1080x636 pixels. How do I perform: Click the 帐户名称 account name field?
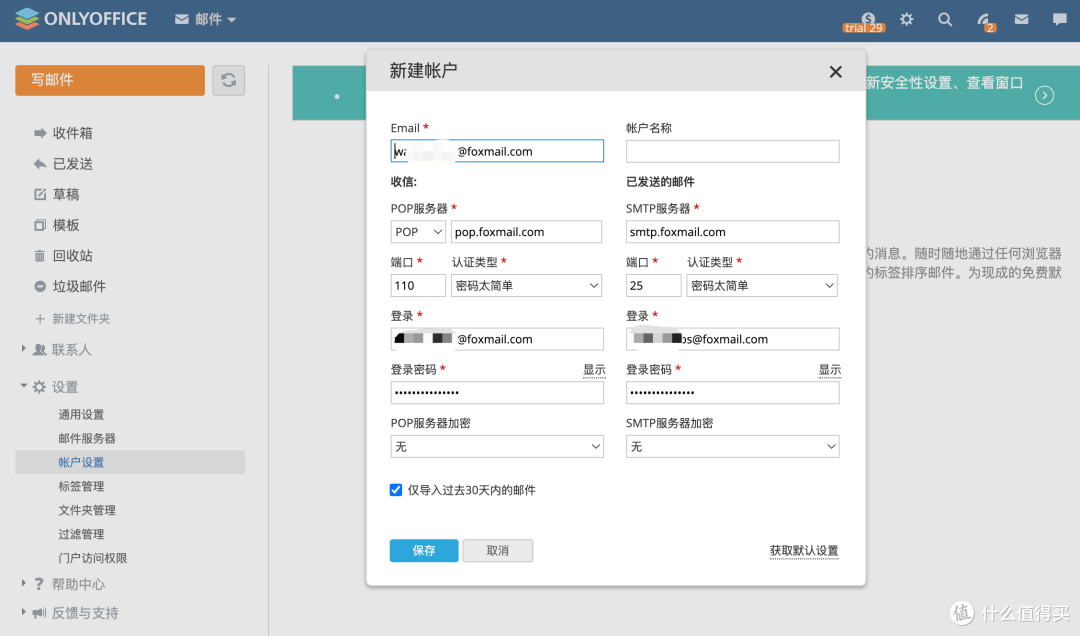(732, 152)
